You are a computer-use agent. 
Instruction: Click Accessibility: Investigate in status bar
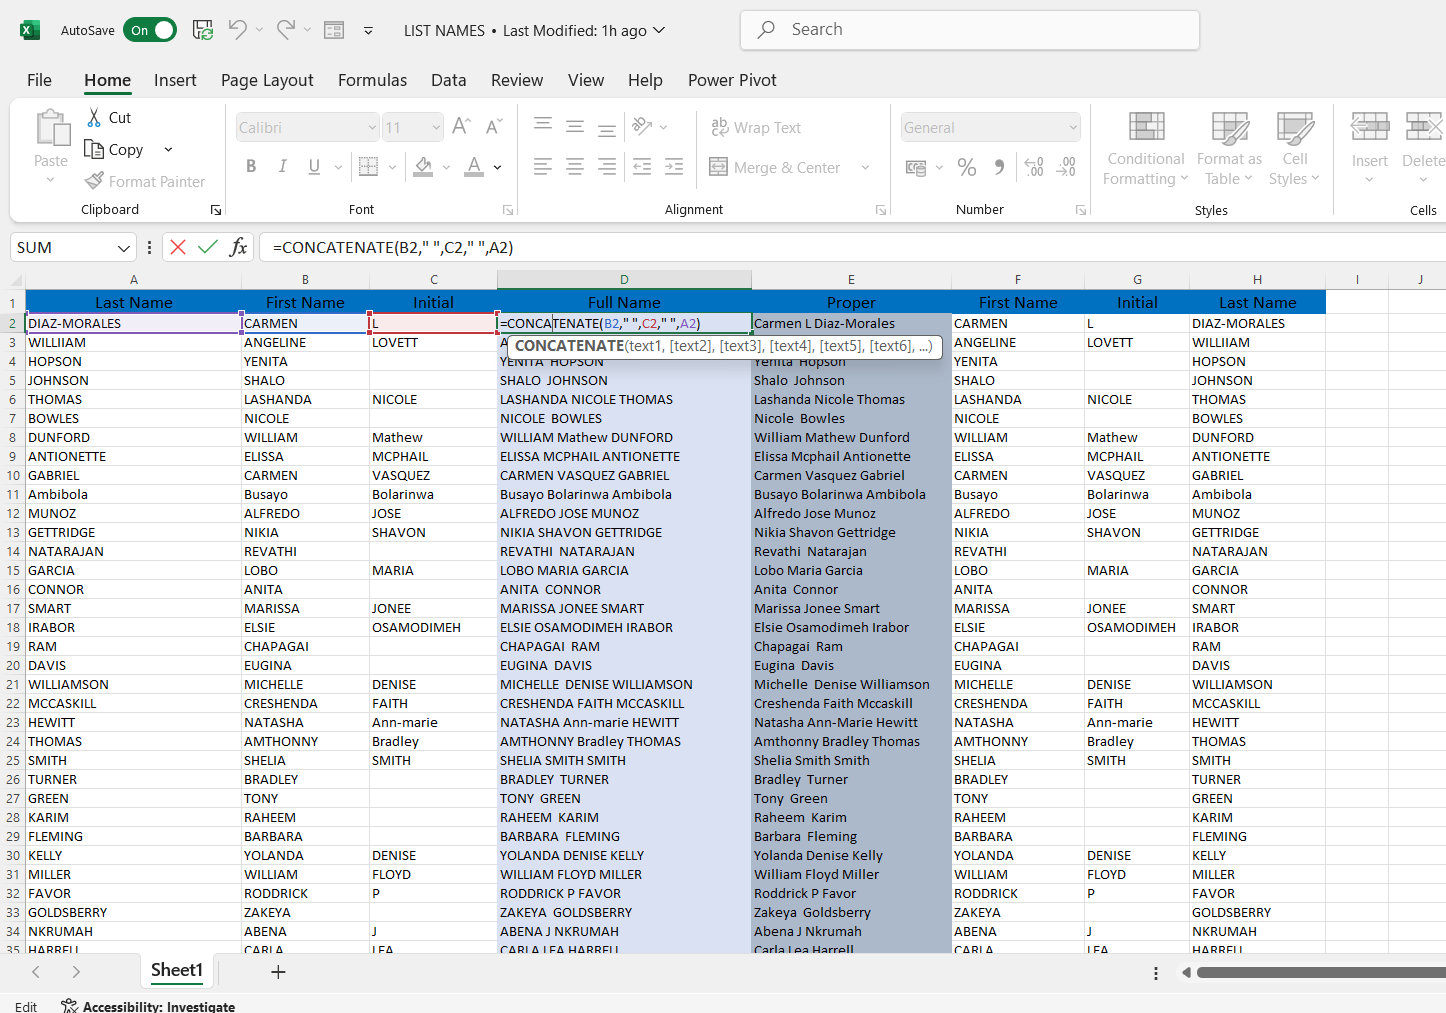pyautogui.click(x=148, y=1006)
